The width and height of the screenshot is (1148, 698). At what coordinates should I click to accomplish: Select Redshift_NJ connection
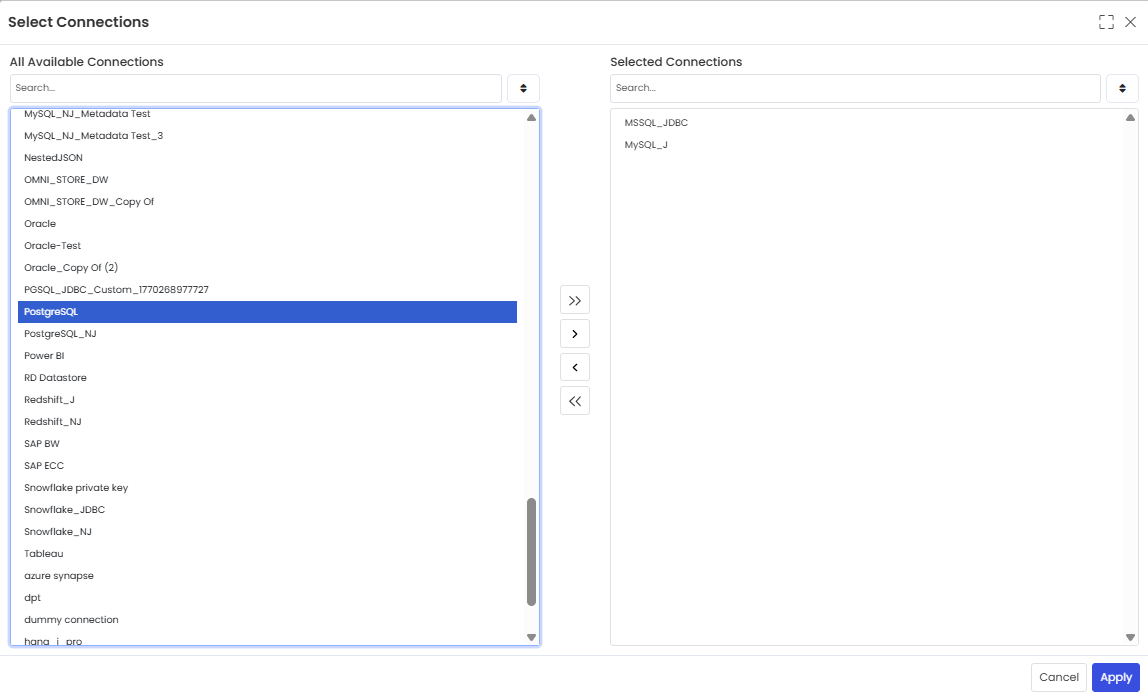(267, 422)
